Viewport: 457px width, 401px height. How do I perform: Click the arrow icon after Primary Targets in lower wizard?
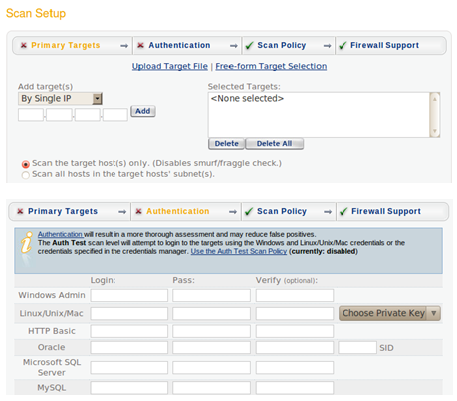click(x=122, y=212)
